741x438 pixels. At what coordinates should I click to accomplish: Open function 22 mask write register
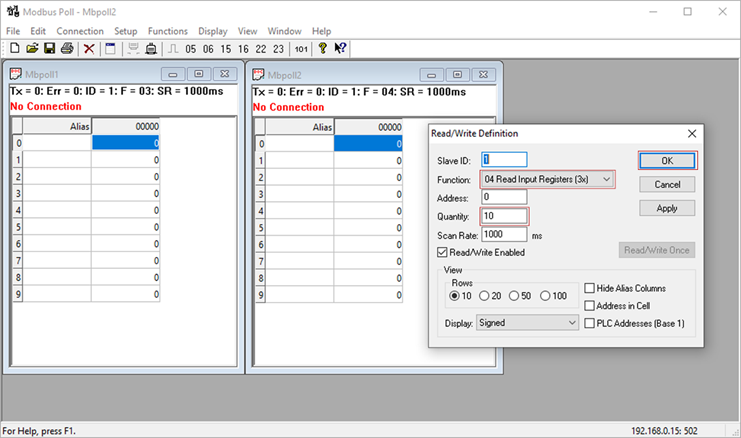click(x=261, y=49)
